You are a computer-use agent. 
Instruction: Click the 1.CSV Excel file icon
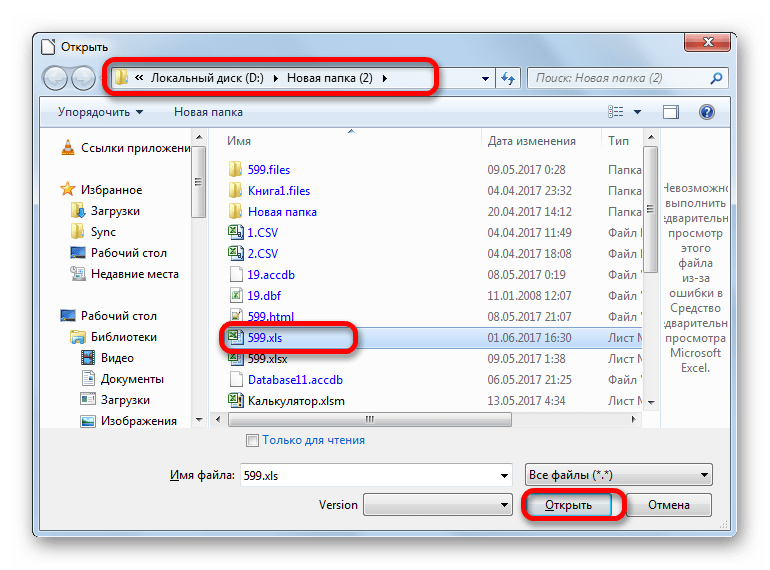[x=236, y=232]
